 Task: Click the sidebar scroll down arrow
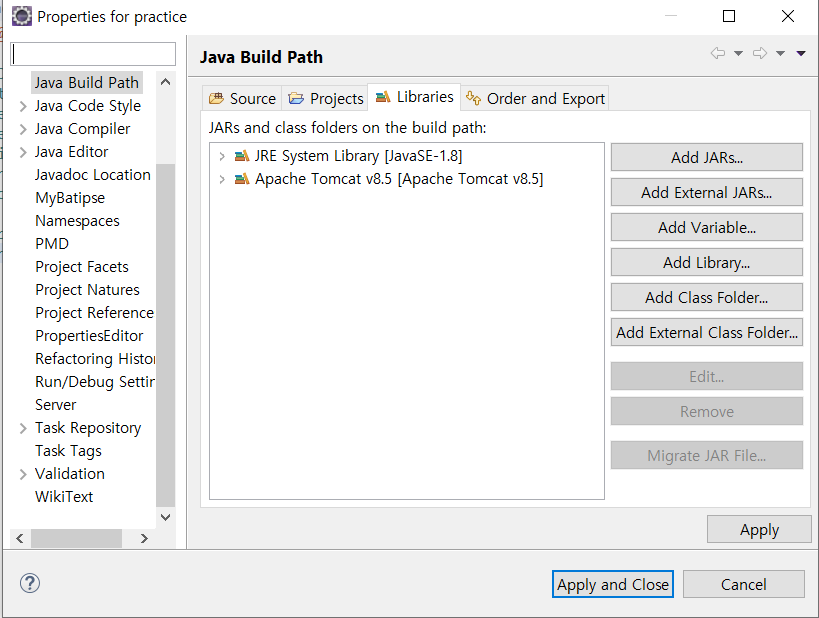(x=166, y=517)
